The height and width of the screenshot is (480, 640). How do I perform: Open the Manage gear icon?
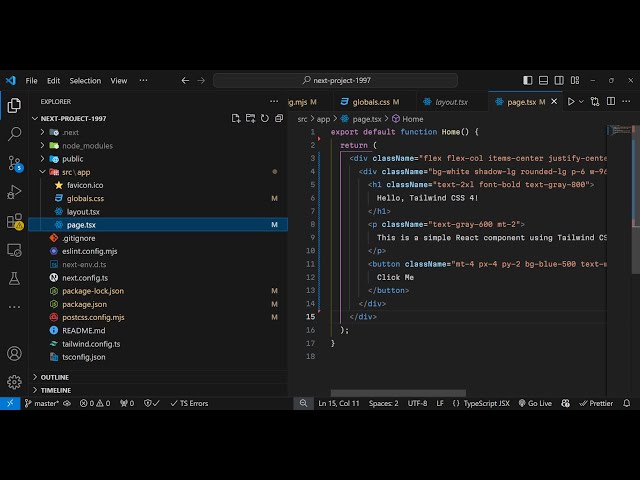coord(14,381)
